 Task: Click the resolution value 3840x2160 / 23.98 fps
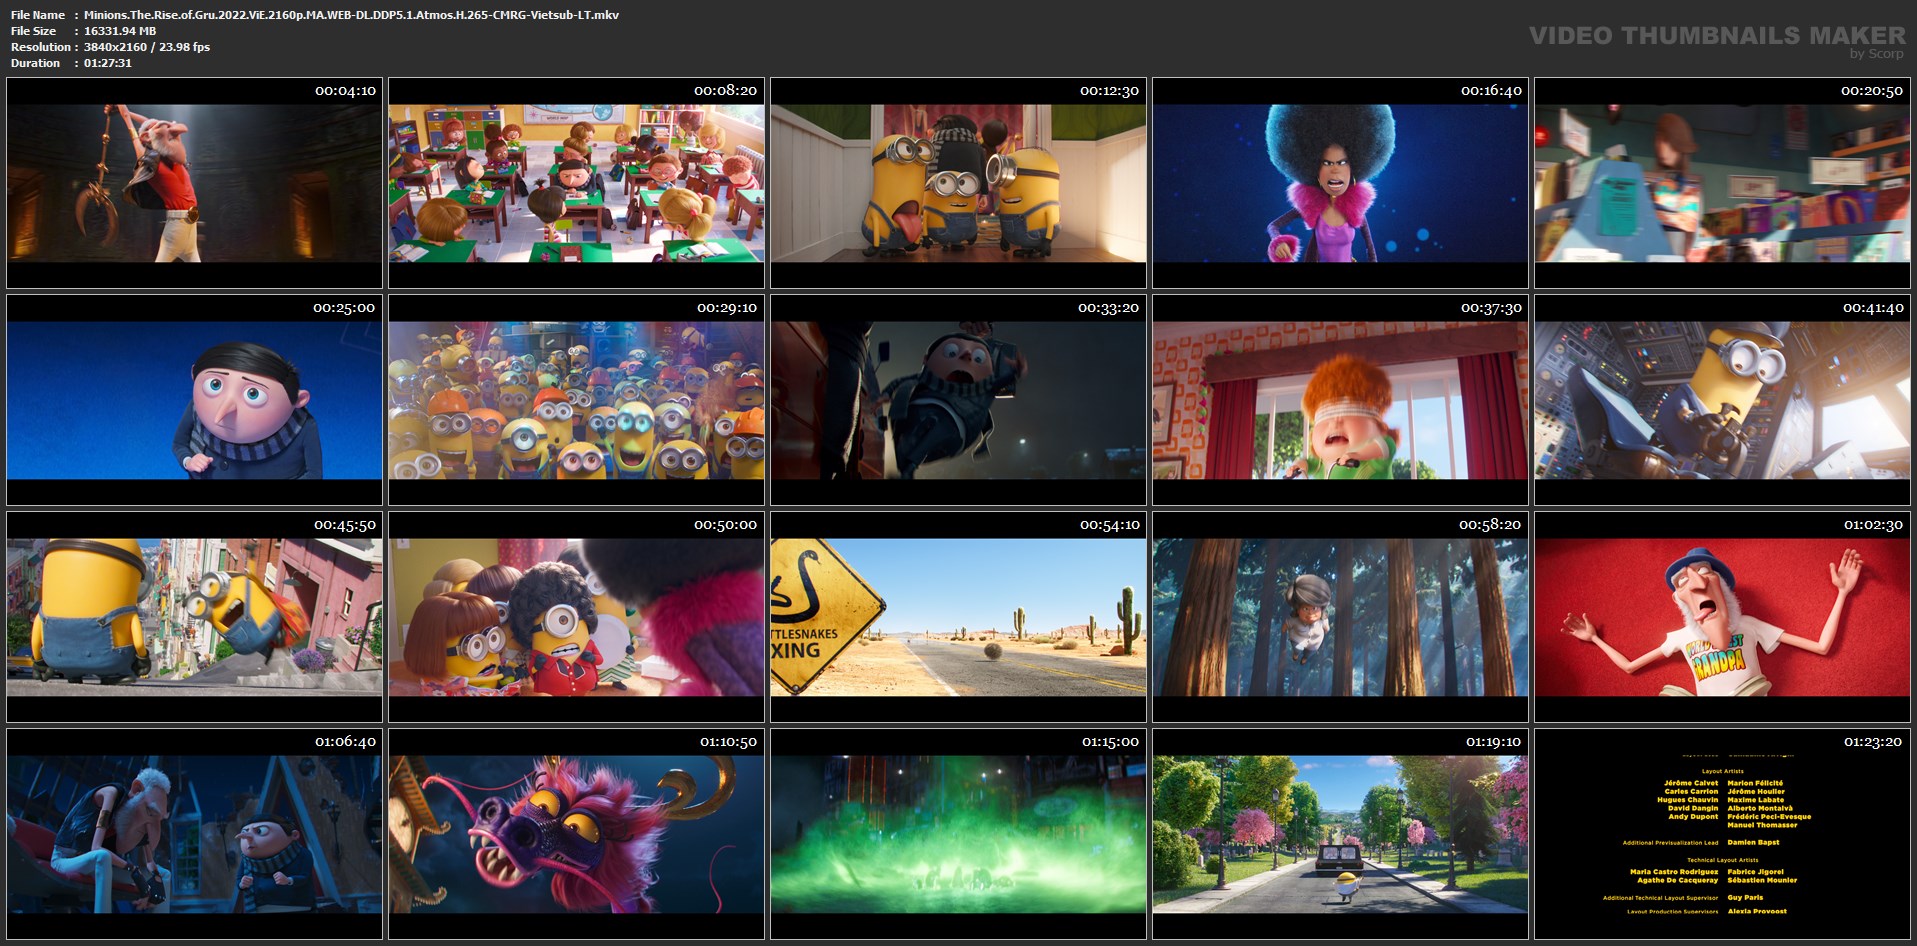(147, 47)
